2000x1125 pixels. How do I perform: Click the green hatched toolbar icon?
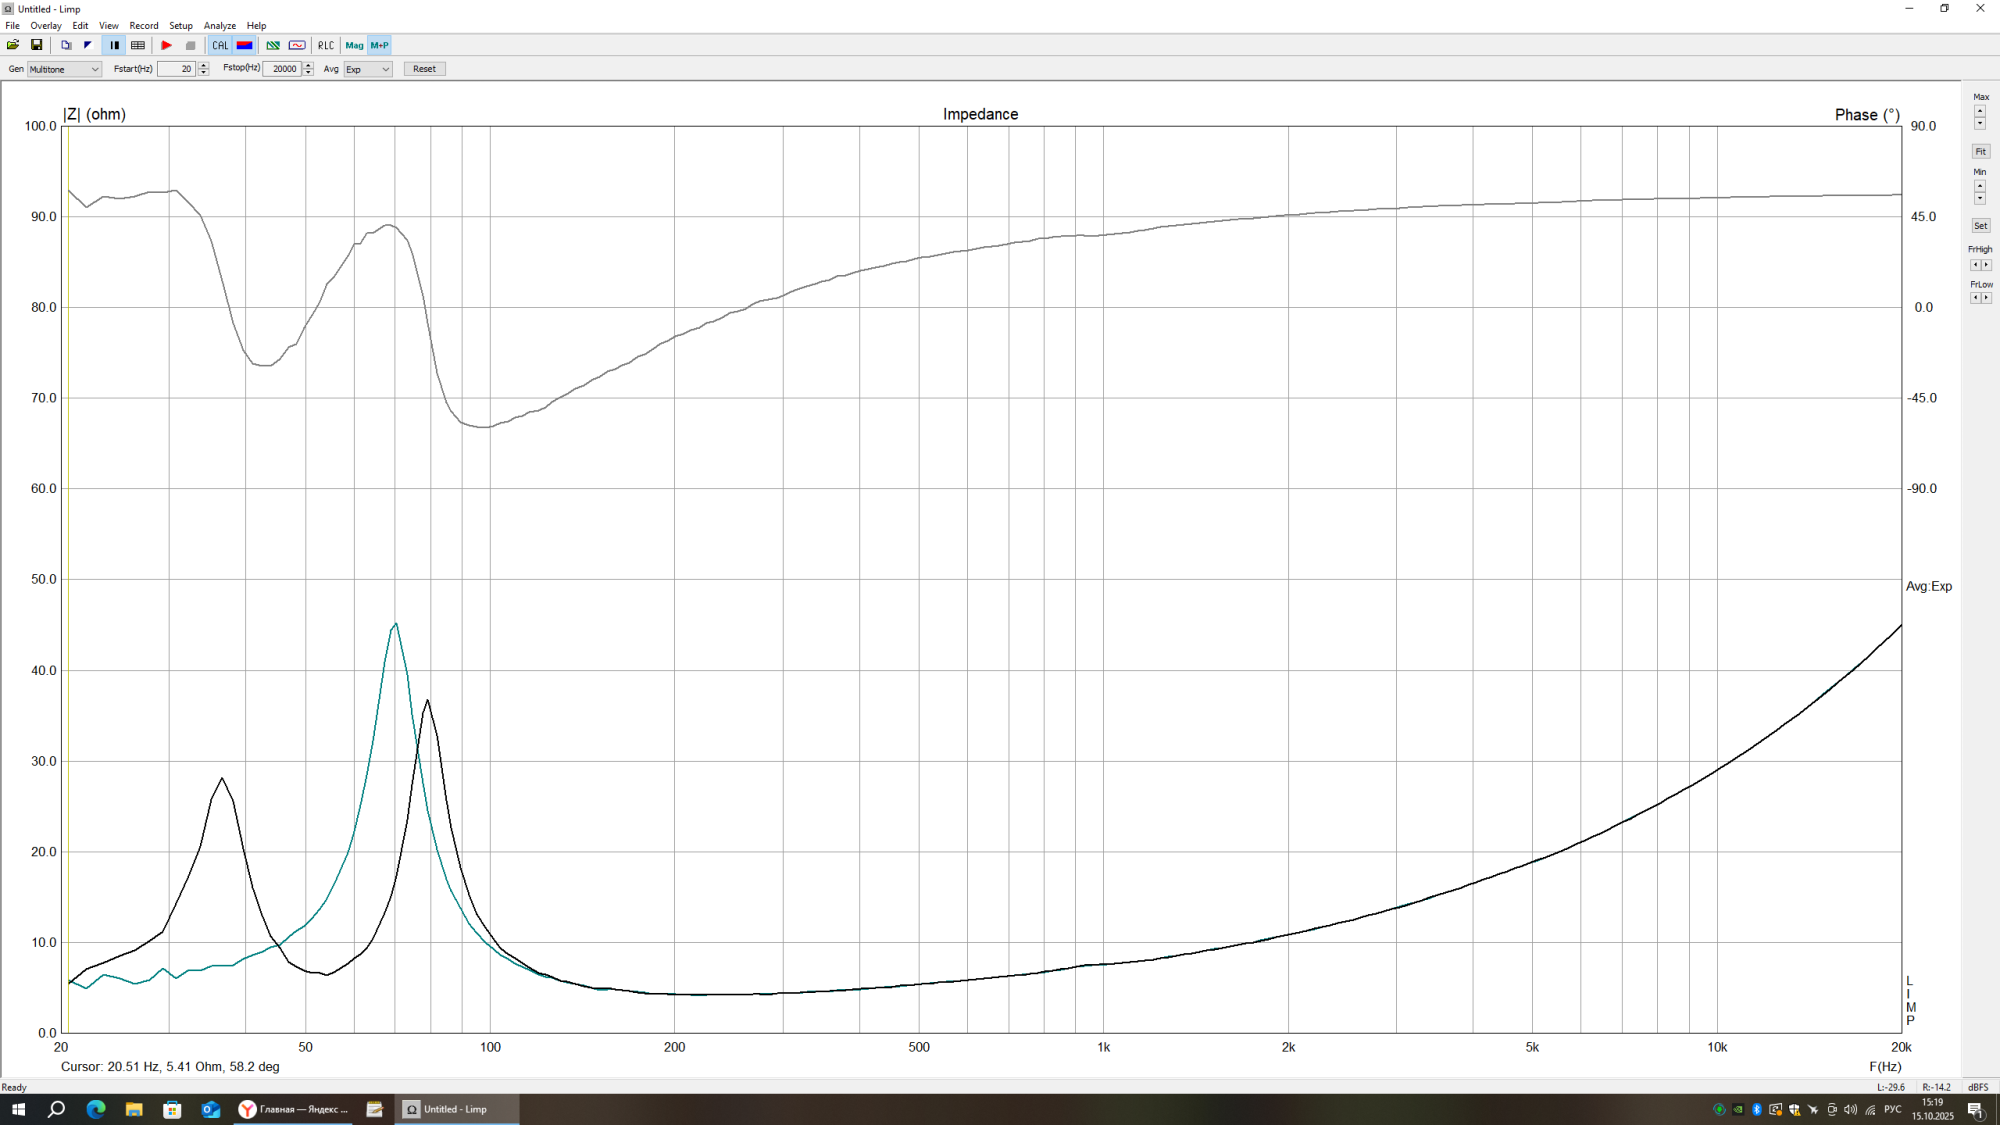[x=272, y=45]
